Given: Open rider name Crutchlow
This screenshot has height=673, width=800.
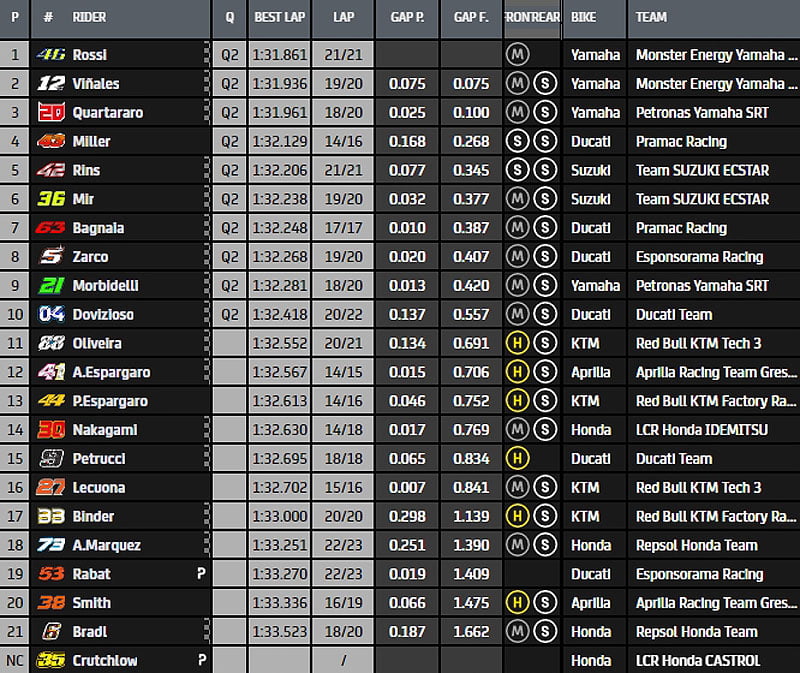Looking at the screenshot, I should 105,660.
